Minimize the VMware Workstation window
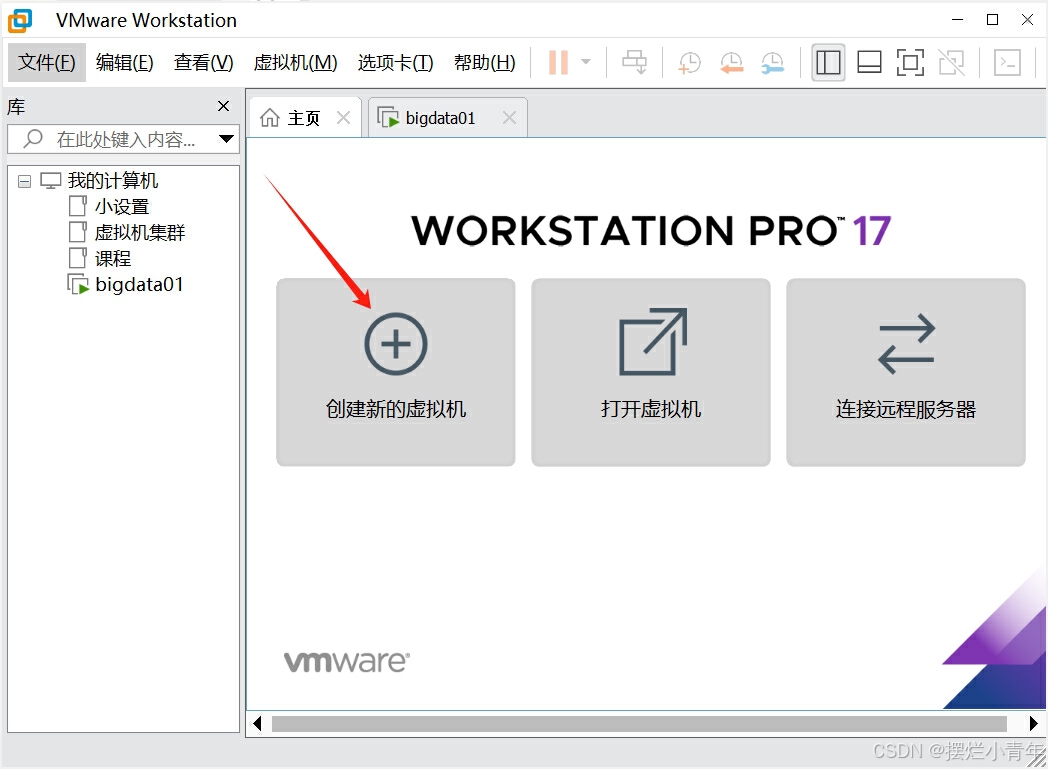1048x769 pixels. [958, 20]
